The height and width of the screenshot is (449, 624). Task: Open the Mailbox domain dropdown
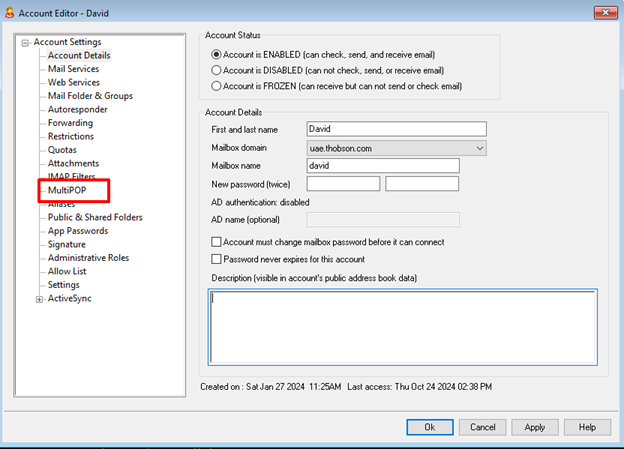479,147
